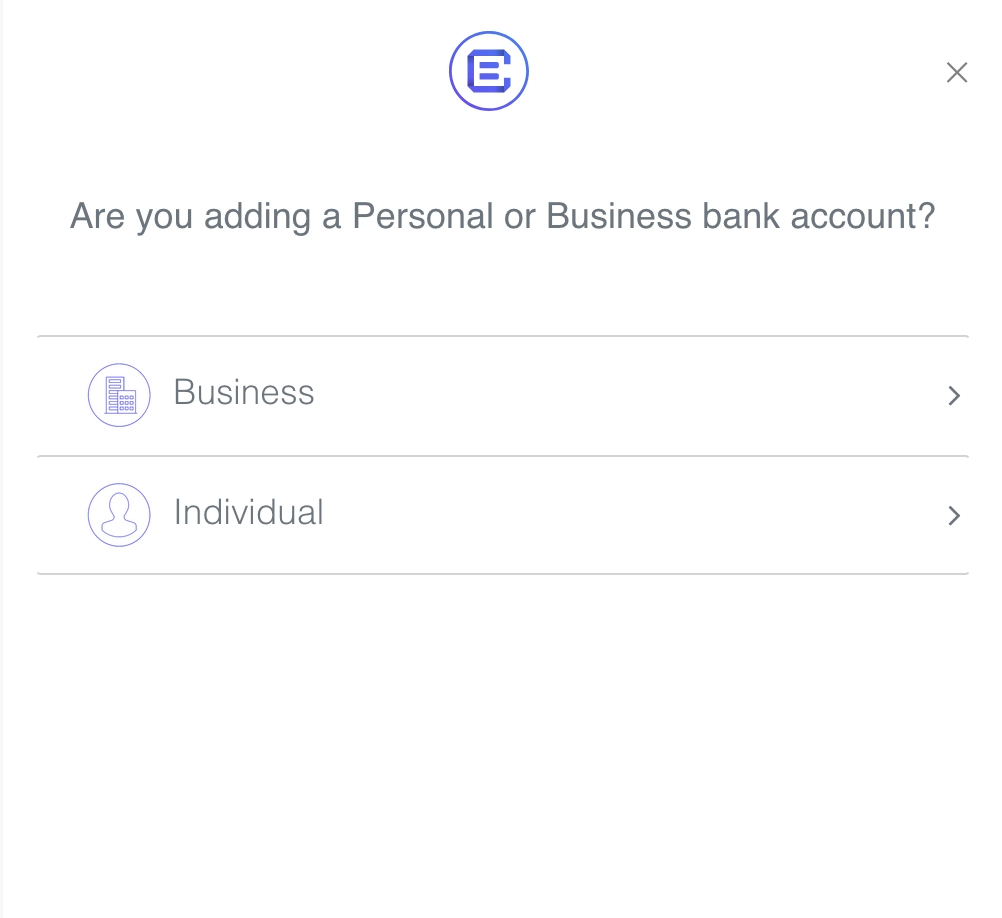Click the building icon beside Business
This screenshot has width=1002, height=918.
[119, 395]
